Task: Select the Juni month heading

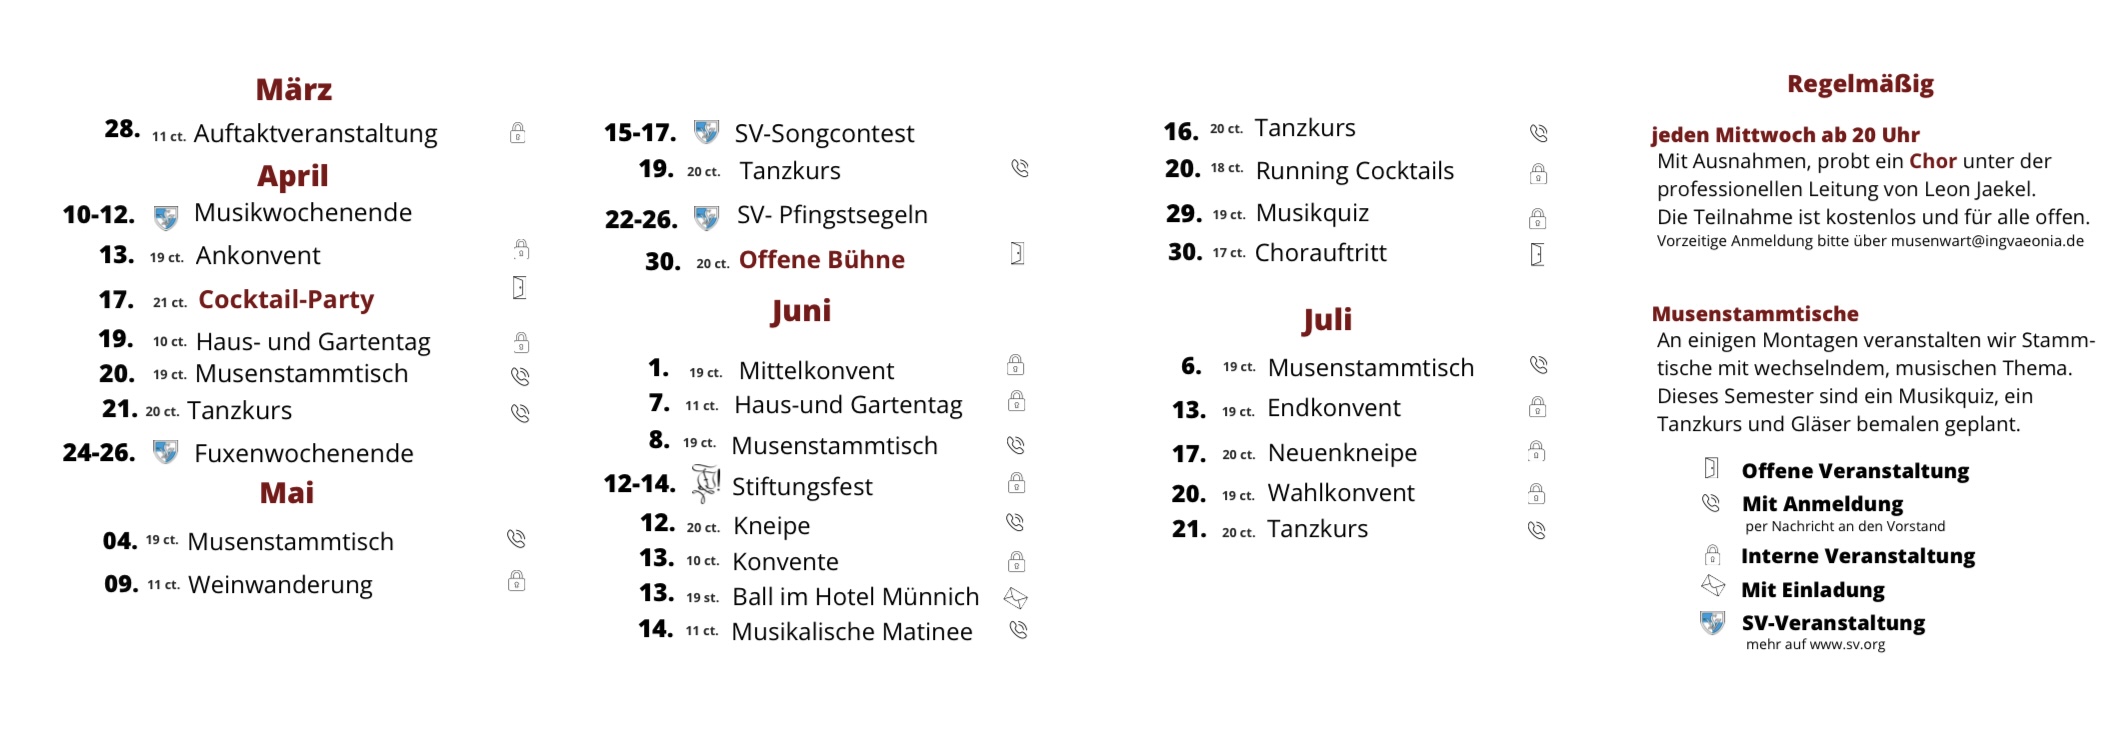Action: 801,311
